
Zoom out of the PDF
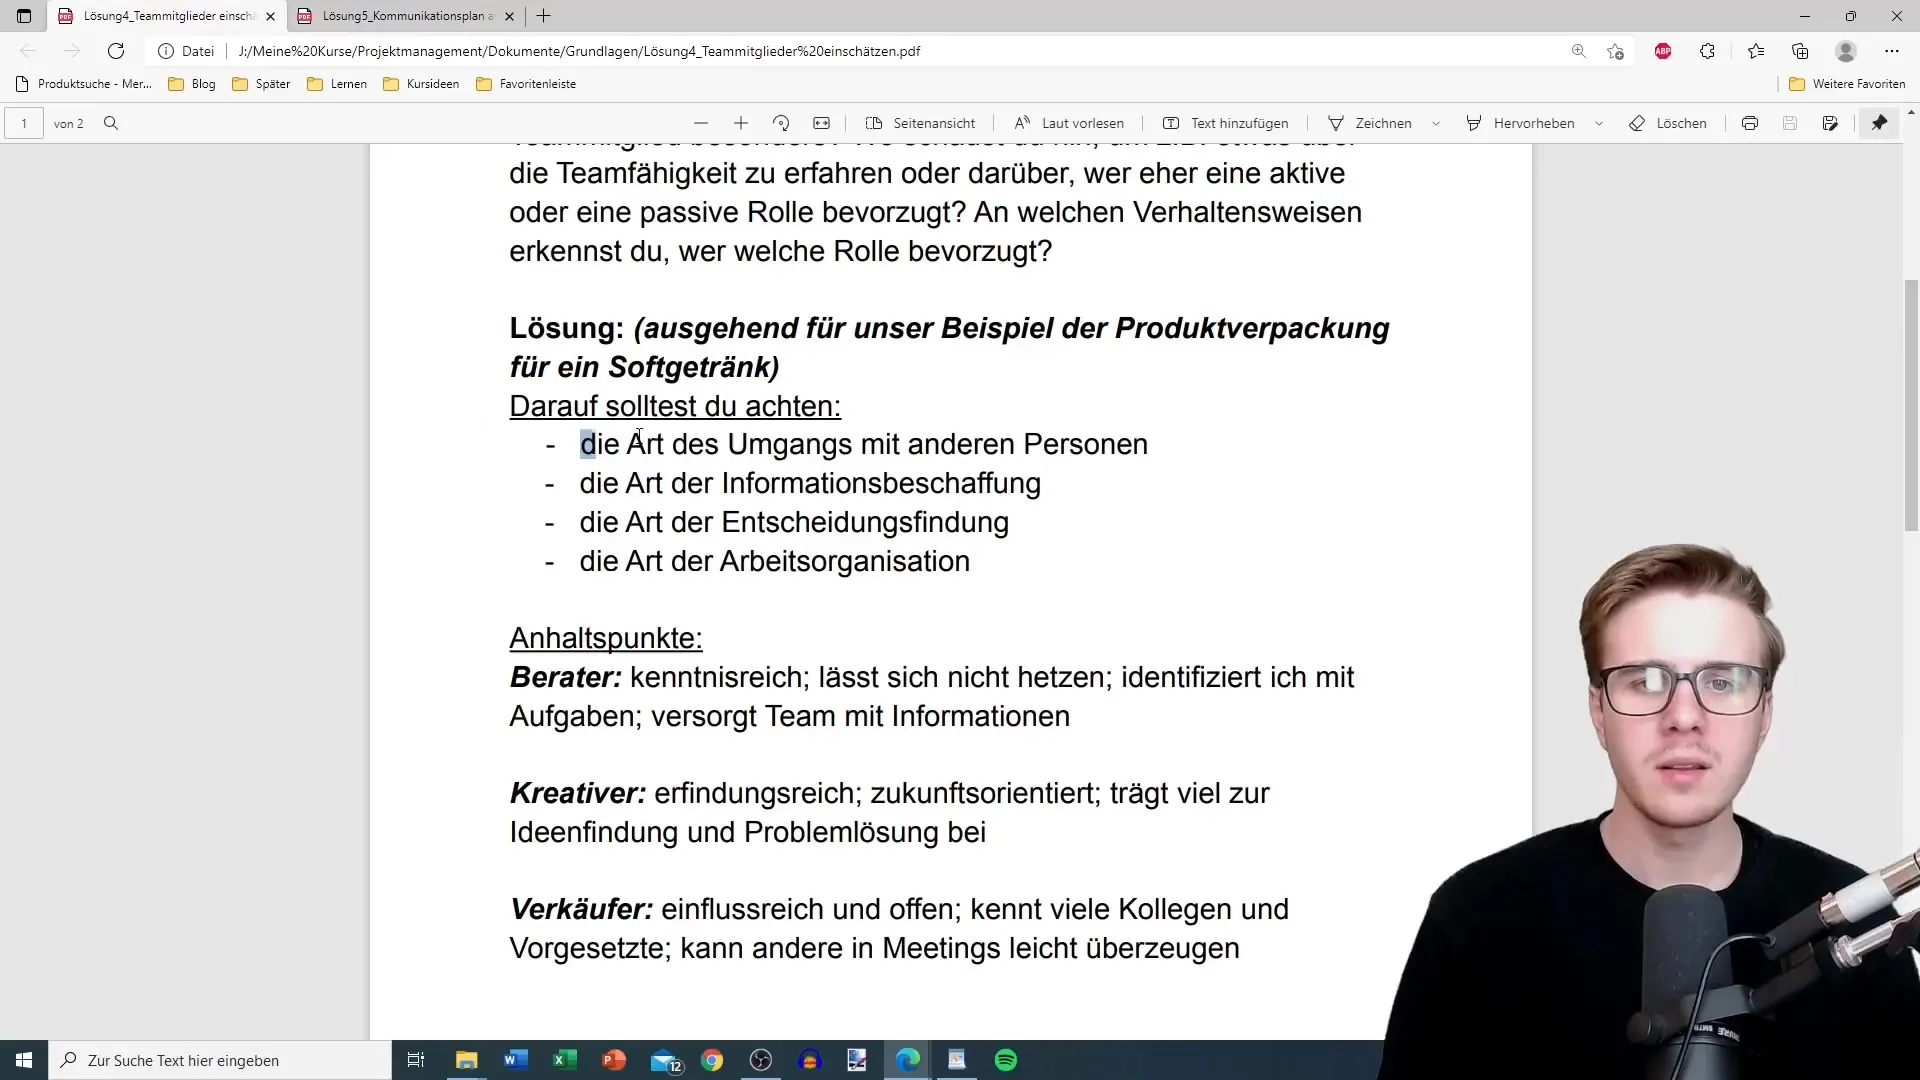pos(701,123)
